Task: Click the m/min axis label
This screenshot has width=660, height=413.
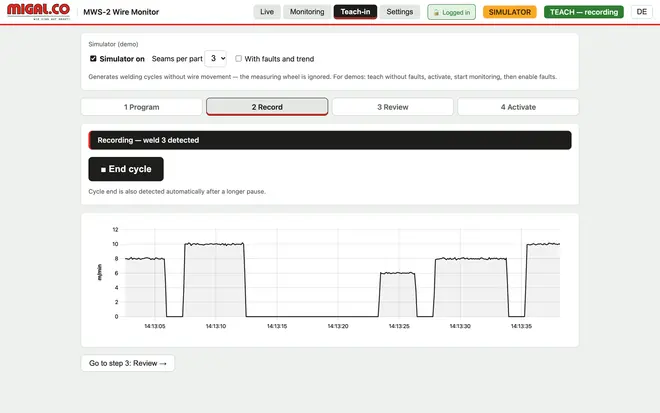Action: [99, 272]
